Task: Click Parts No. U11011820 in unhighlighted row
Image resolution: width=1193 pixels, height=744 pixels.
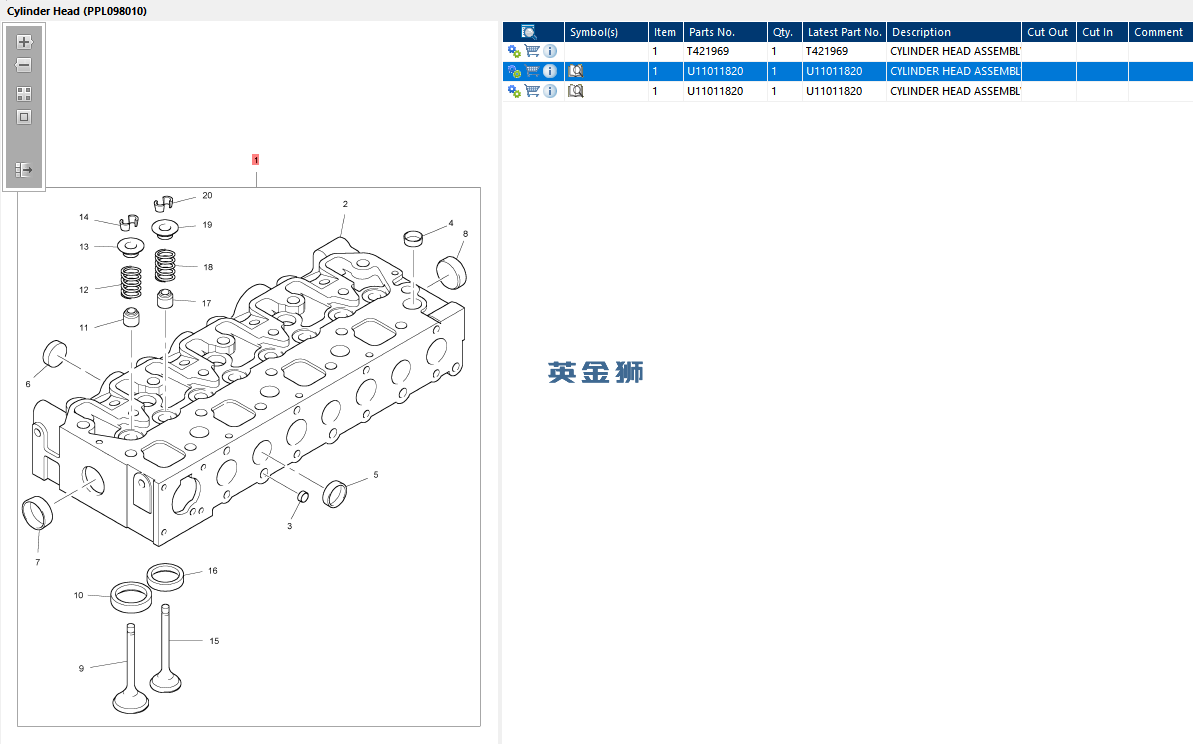Action: [725, 91]
